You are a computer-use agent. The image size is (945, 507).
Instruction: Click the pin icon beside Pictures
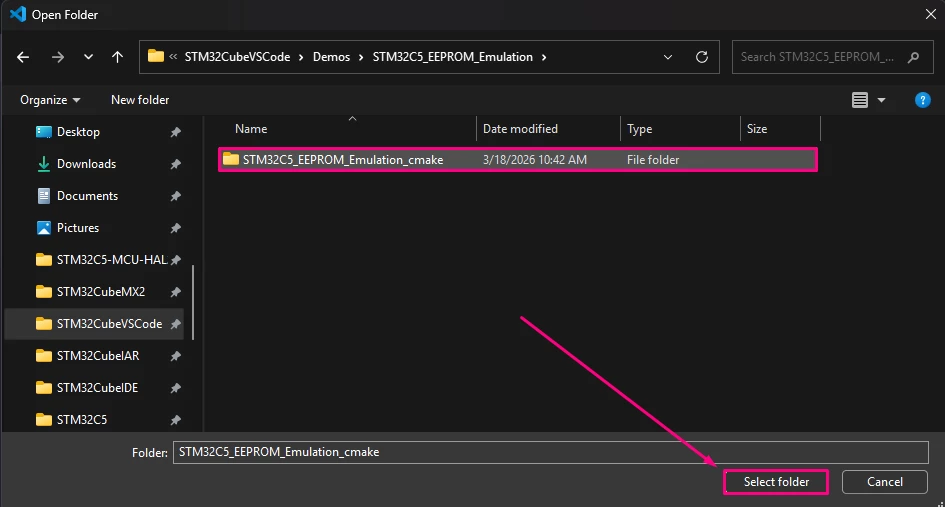(x=175, y=228)
